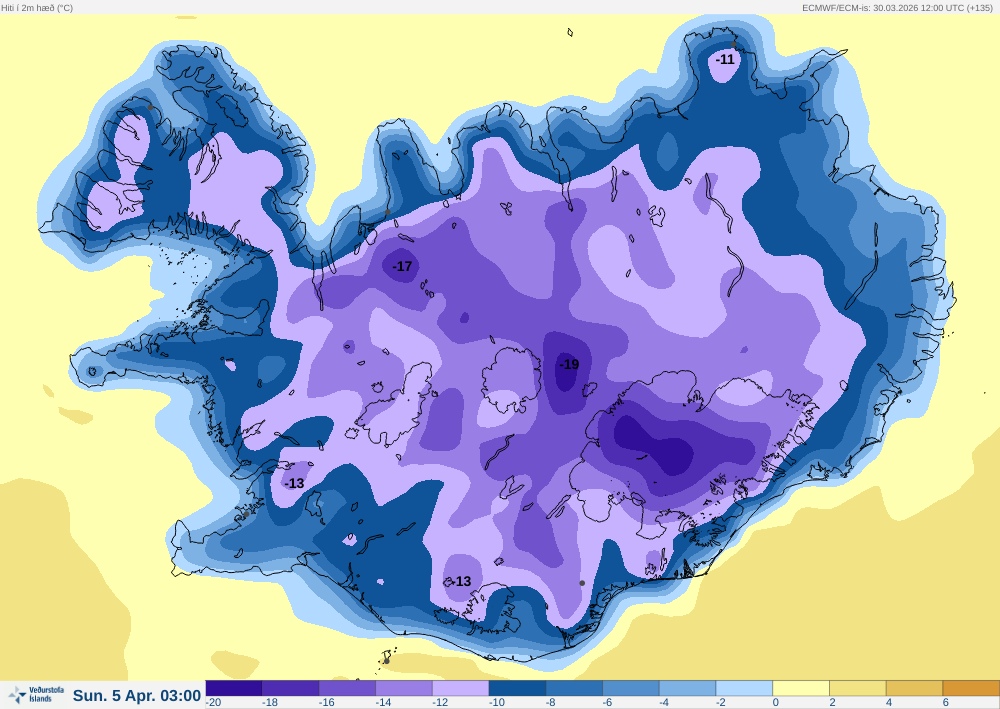Click the -13 label near the southwest peninsula
Image resolution: width=1000 pixels, height=709 pixels.
(294, 483)
